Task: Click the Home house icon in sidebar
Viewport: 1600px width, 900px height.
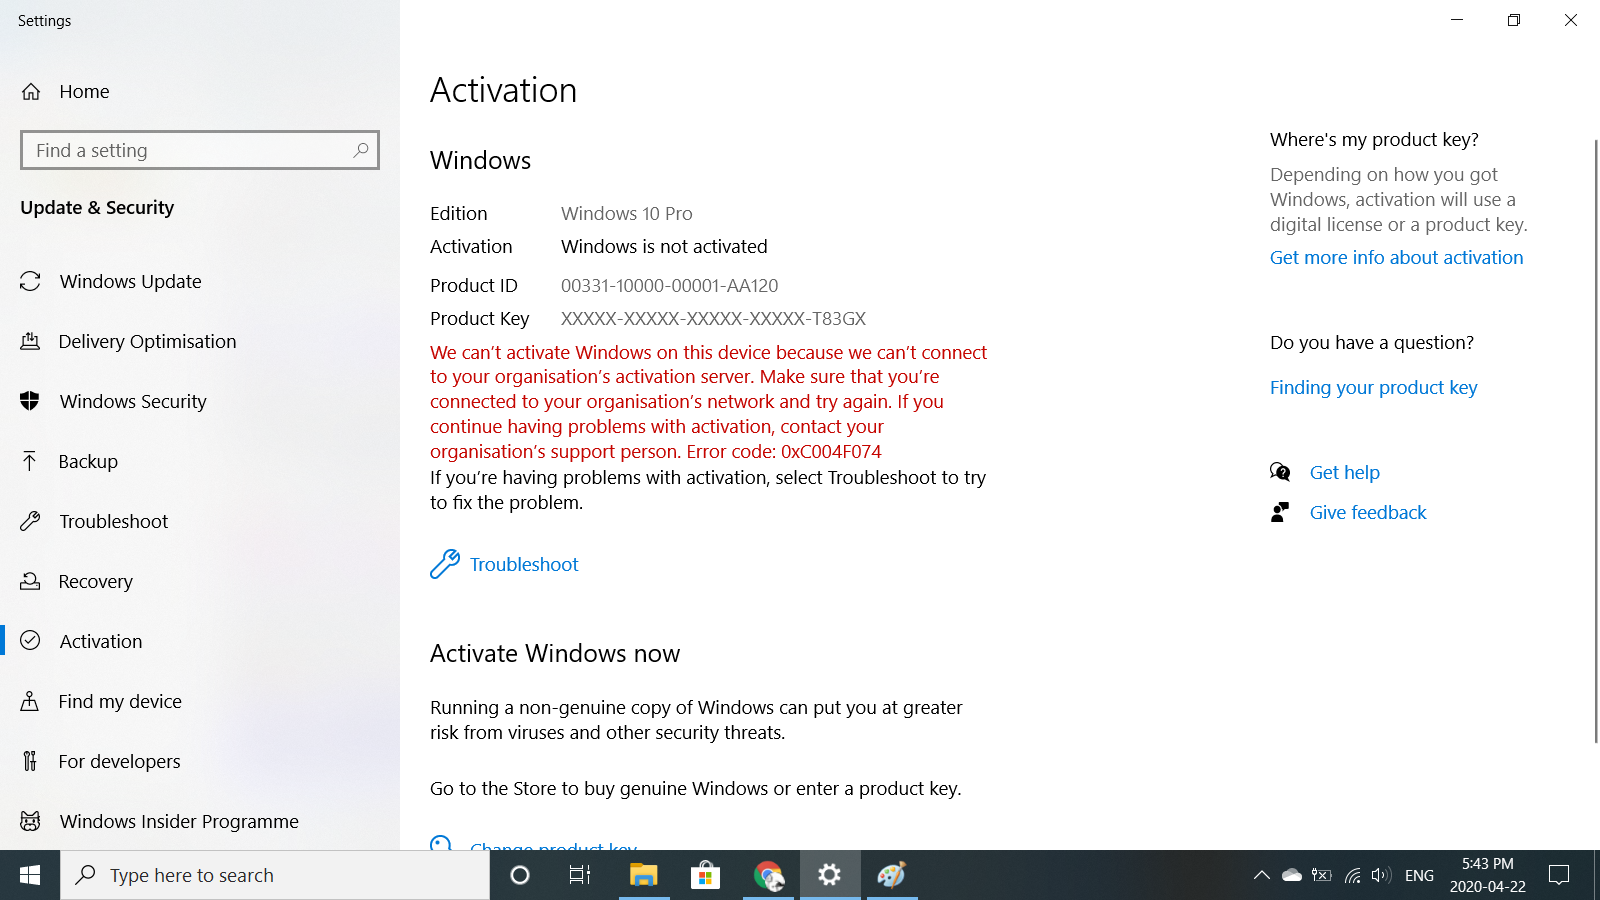Action: click(31, 92)
